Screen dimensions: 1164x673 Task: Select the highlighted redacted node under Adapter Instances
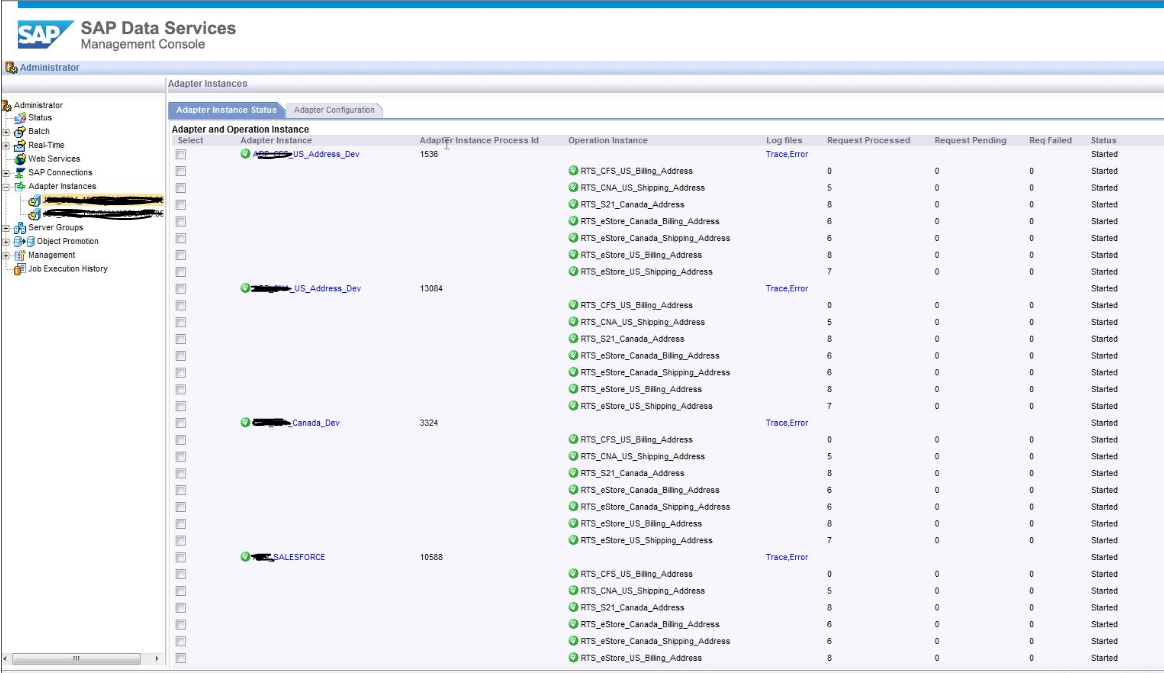coord(102,200)
